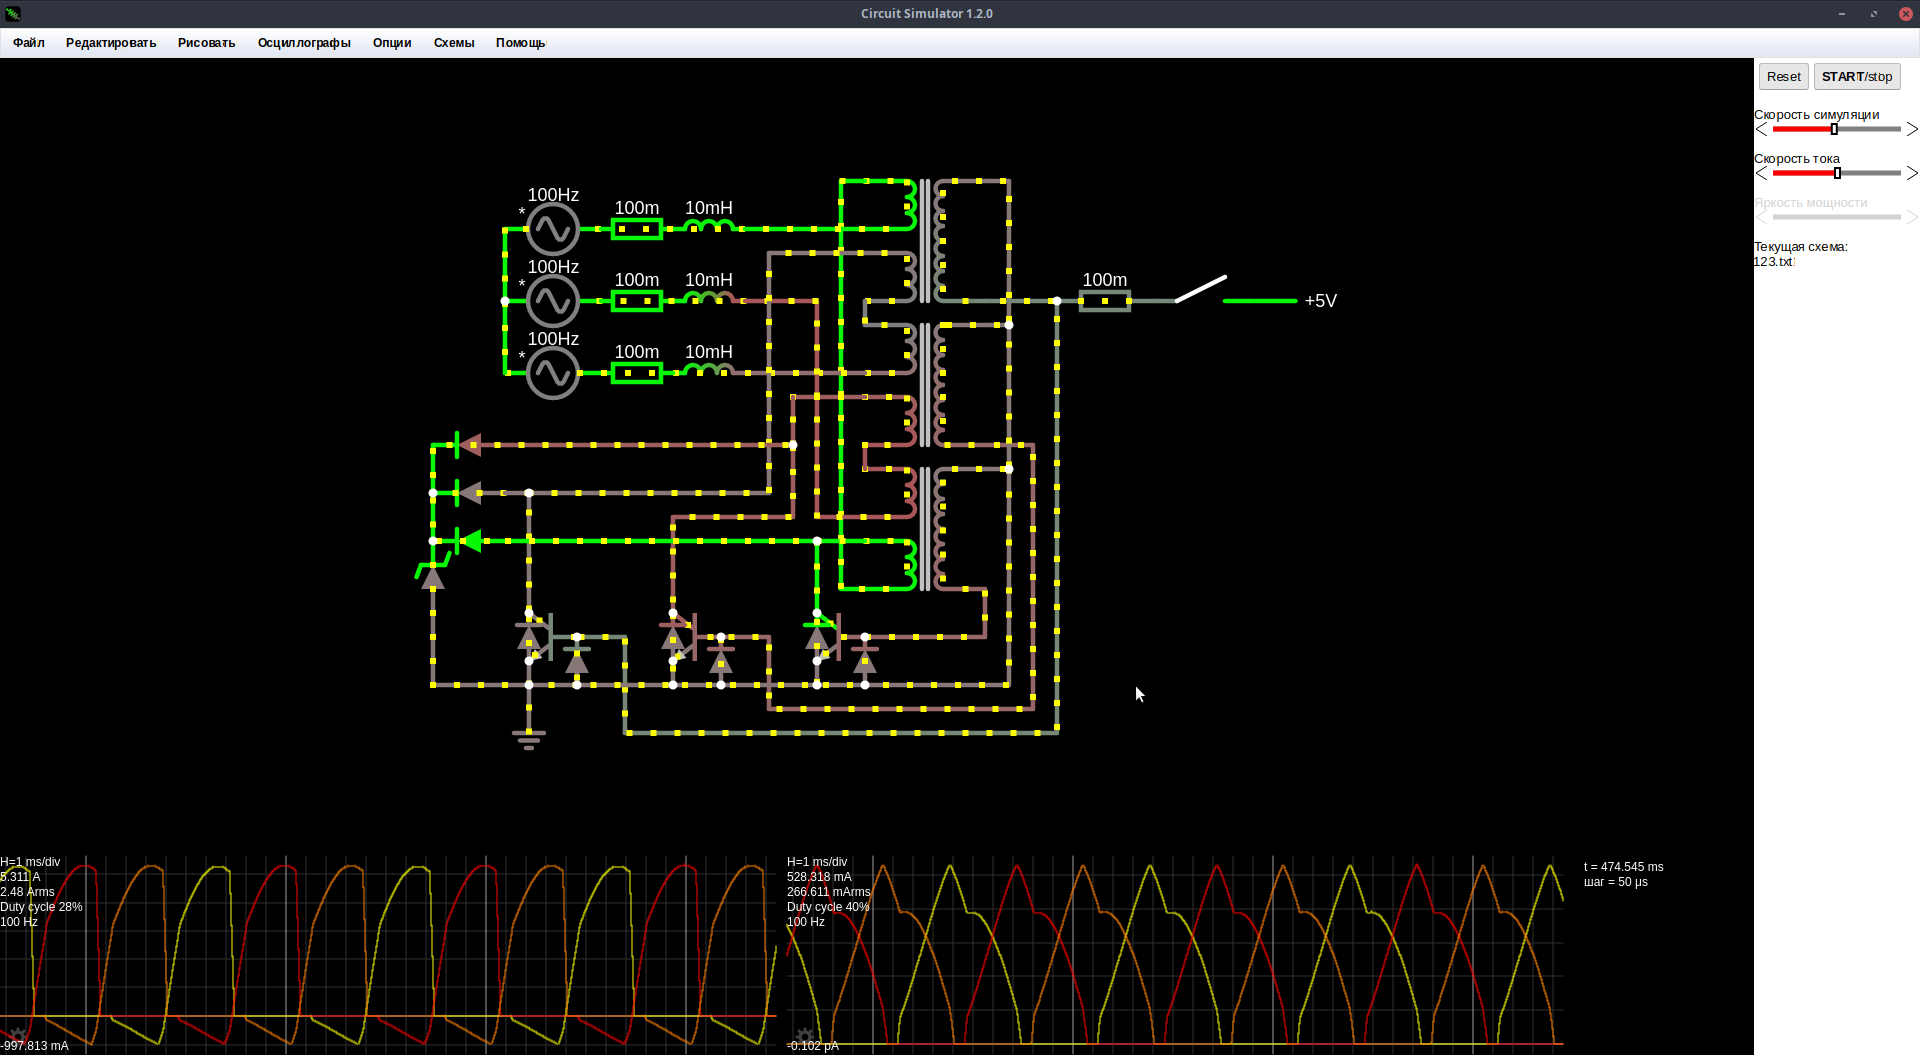Adjust the Скорость симуляции slider handle
Viewport: 1920px width, 1055px height.
(1834, 129)
